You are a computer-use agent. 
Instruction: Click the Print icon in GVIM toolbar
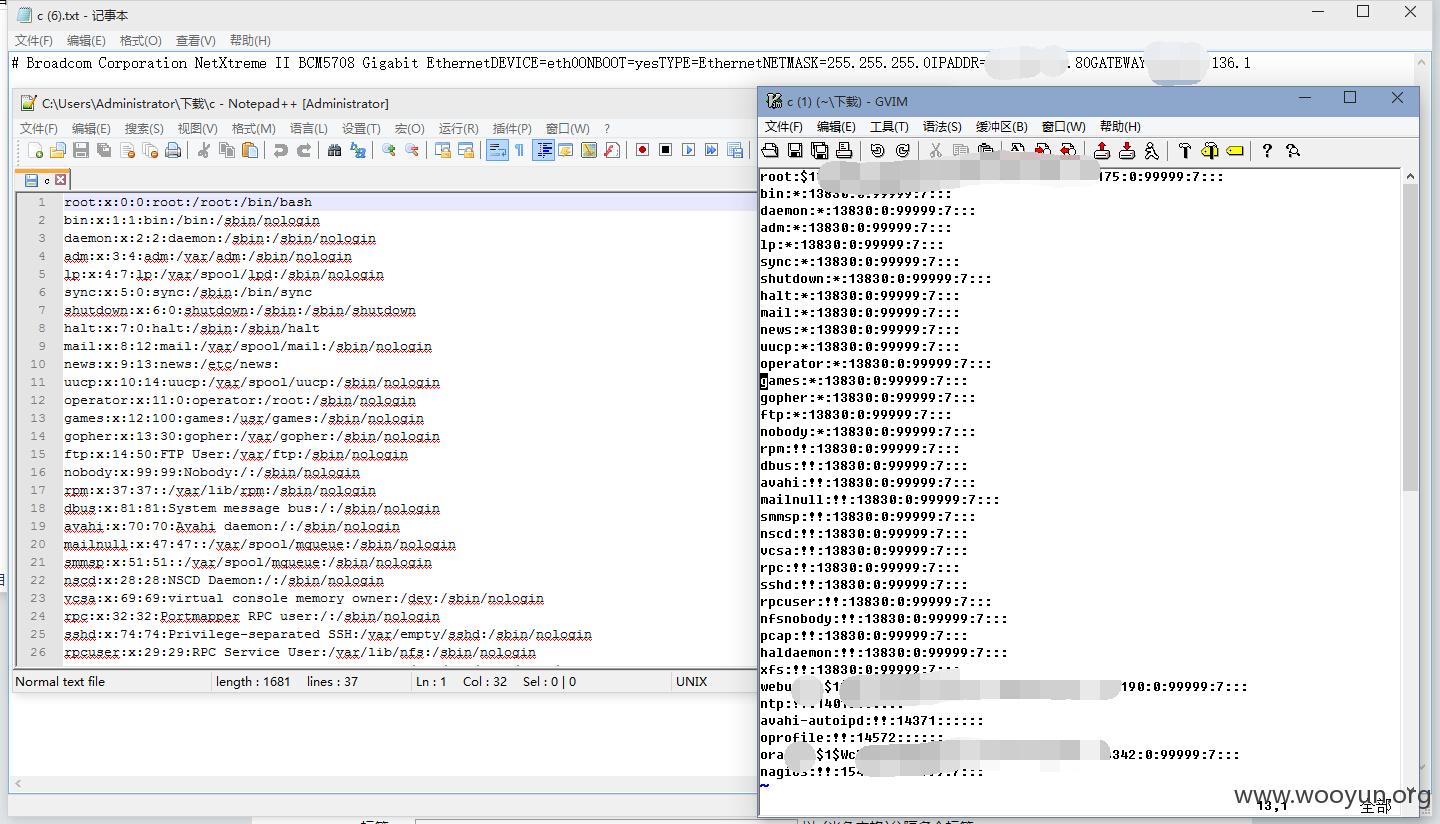point(844,151)
